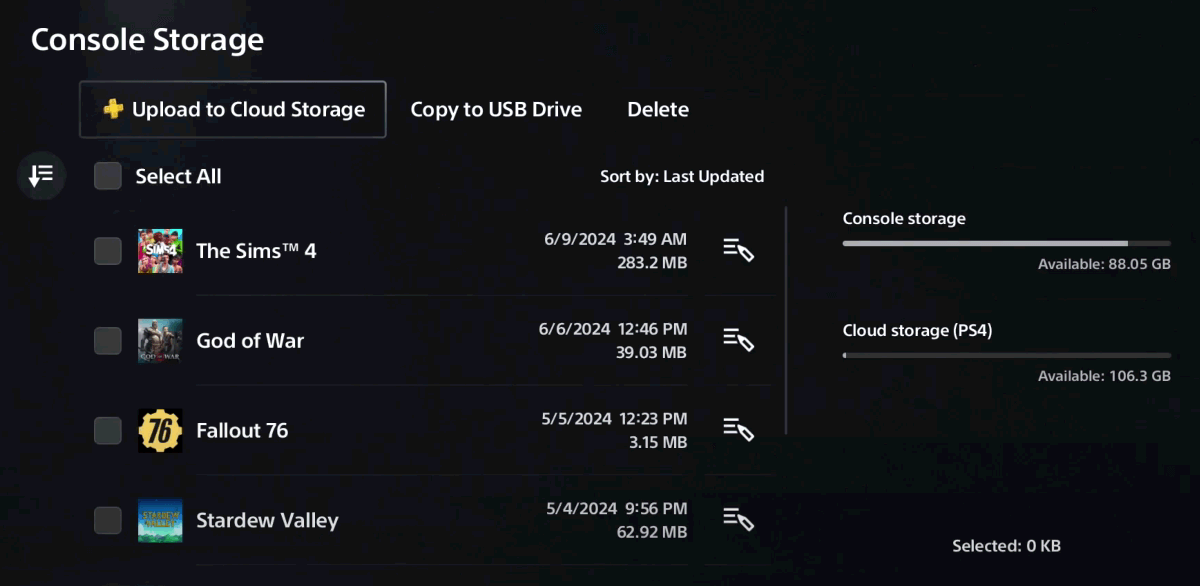The height and width of the screenshot is (586, 1200).
Task: Open the edit list icon for Fallout 76
Action: (x=738, y=430)
